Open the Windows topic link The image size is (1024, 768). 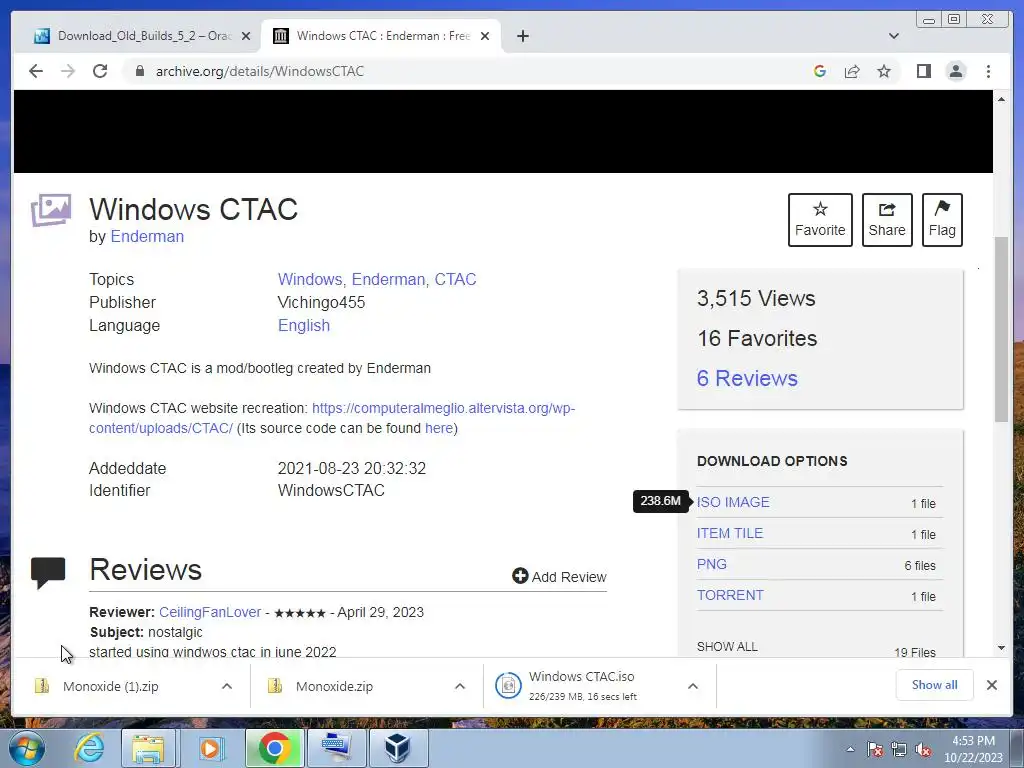(x=310, y=280)
